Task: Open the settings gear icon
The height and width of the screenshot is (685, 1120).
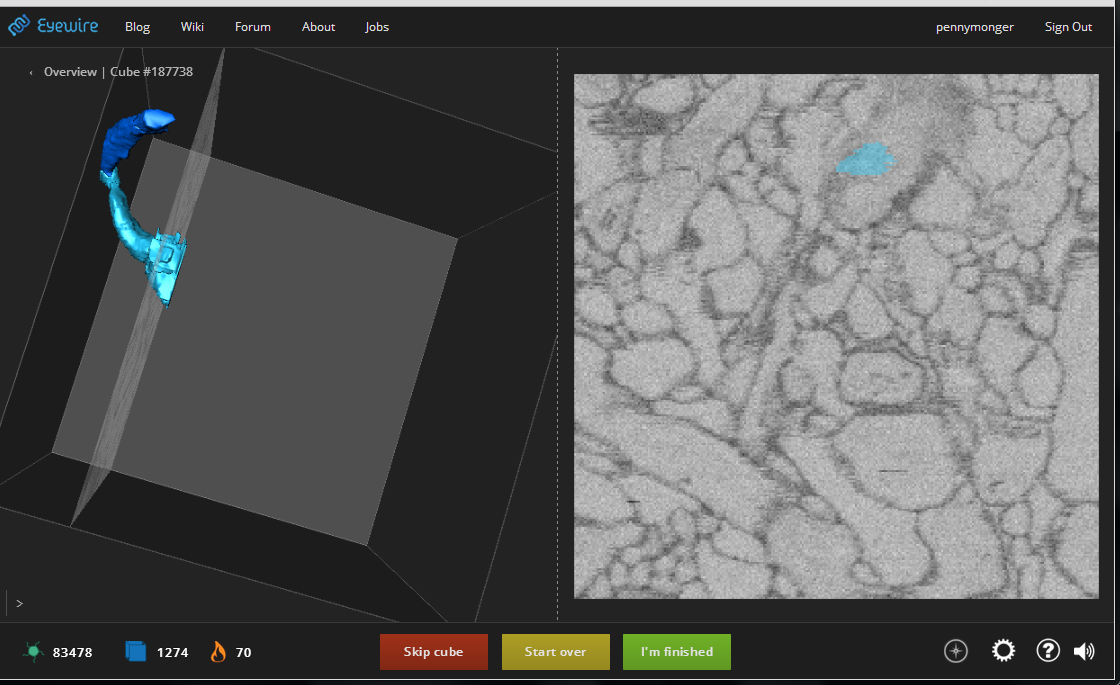Action: click(1003, 651)
